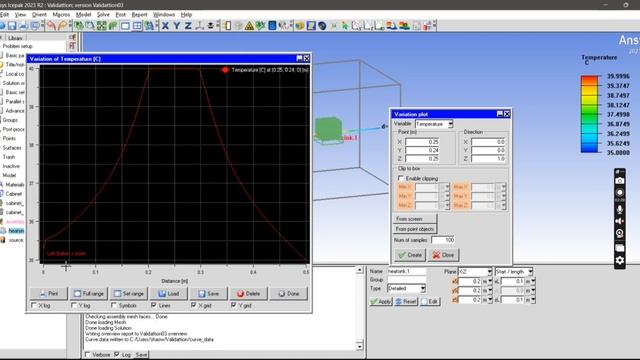Click the Num of samples input field

coord(443,240)
